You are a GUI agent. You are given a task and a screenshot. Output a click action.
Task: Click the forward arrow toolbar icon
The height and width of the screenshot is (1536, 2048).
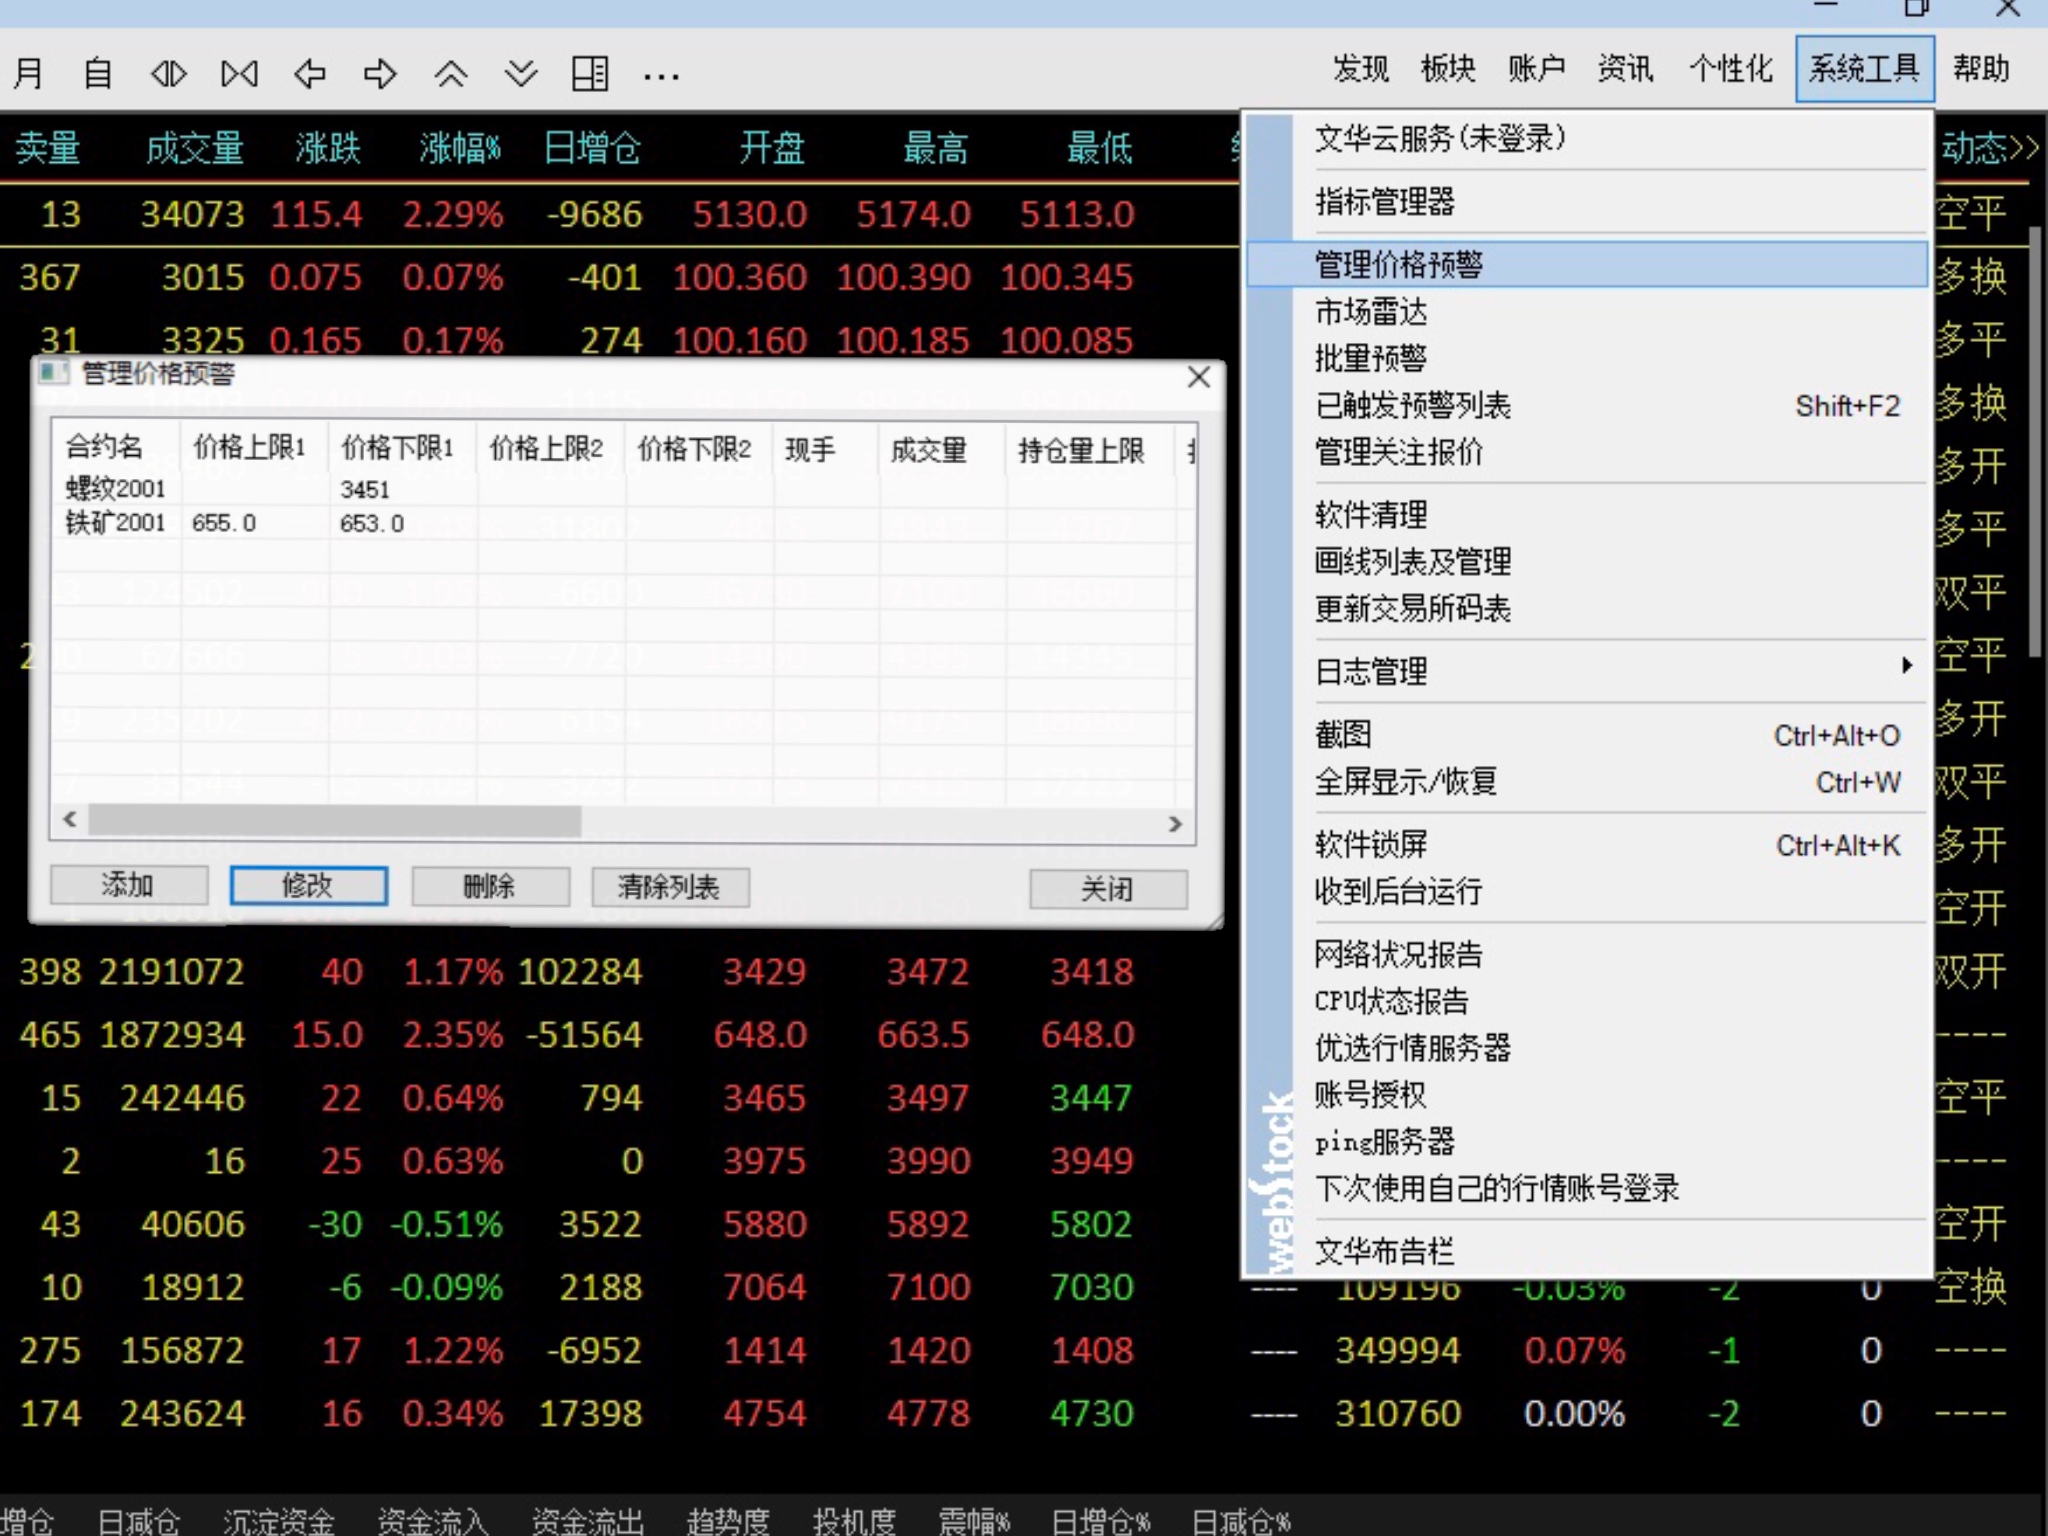point(380,73)
